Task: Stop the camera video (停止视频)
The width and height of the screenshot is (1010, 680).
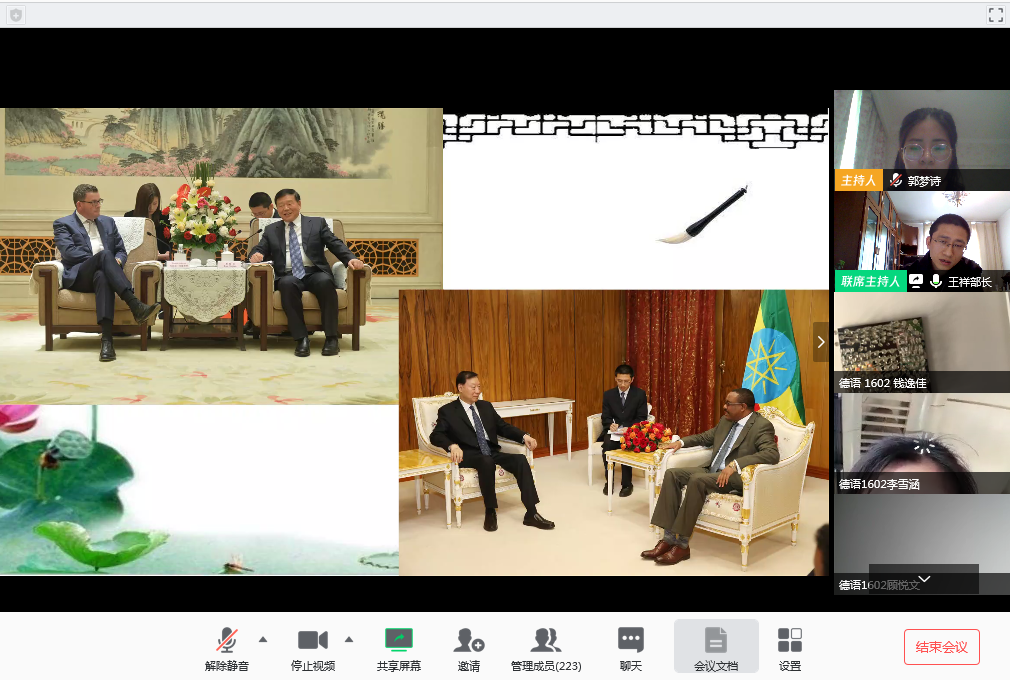Action: coord(313,647)
